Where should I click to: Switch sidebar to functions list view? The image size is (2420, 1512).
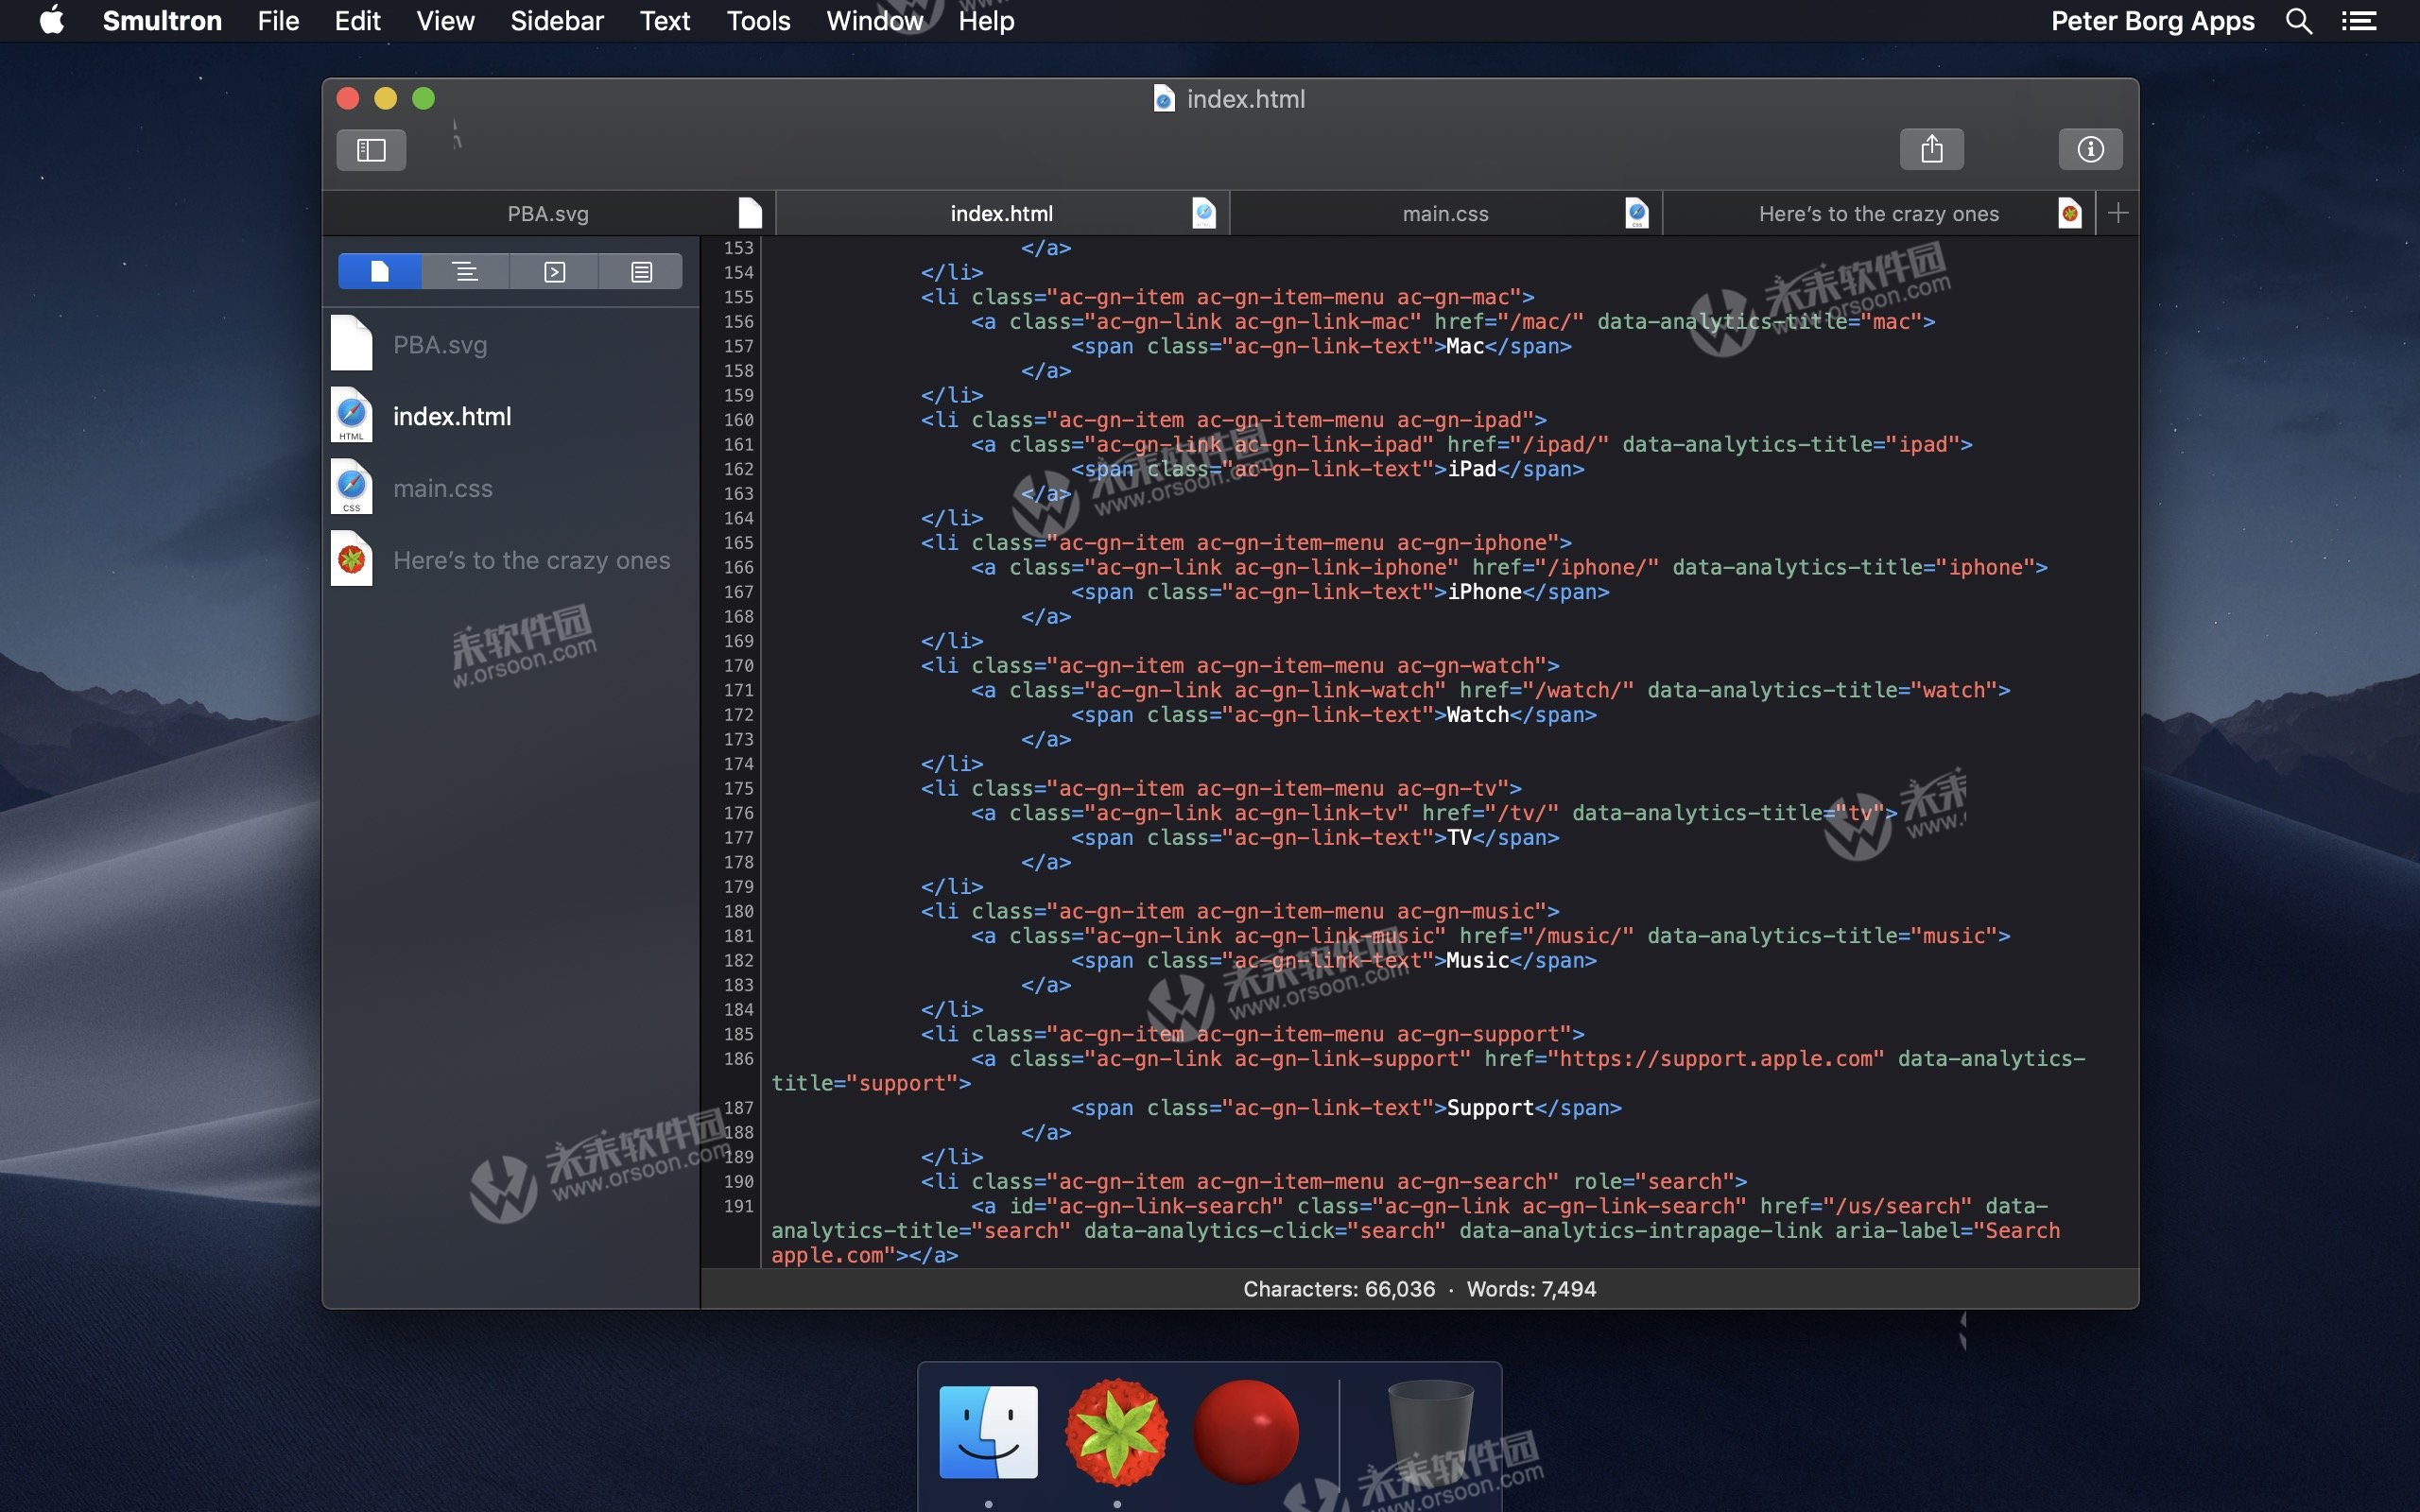465,271
